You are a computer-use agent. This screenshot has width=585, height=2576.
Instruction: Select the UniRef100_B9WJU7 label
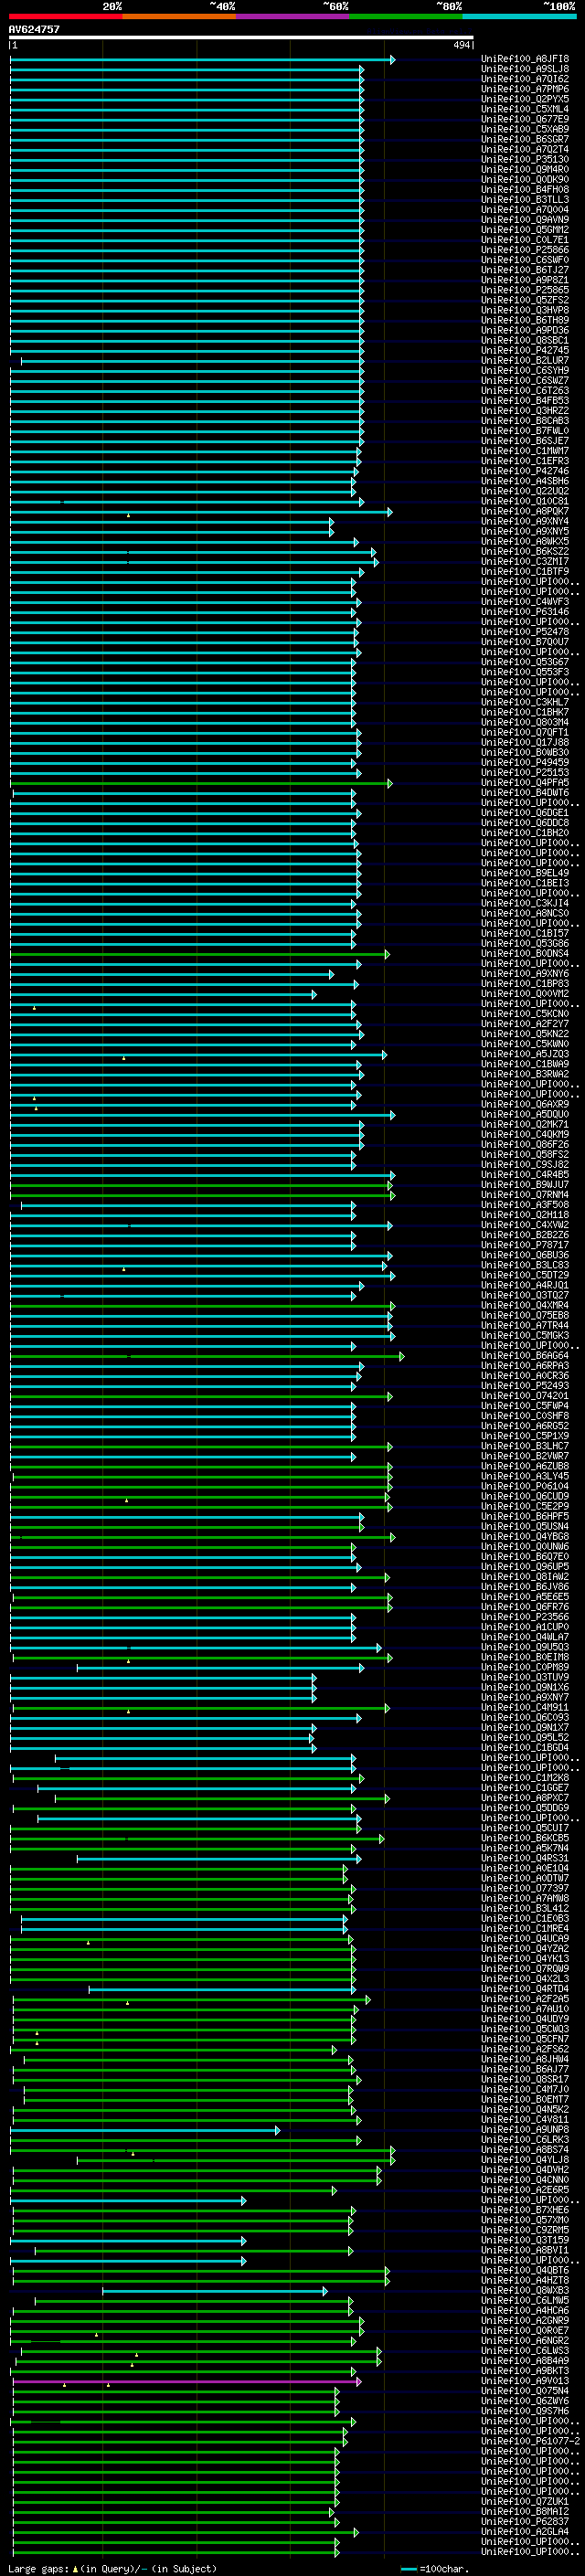pyautogui.click(x=525, y=1185)
